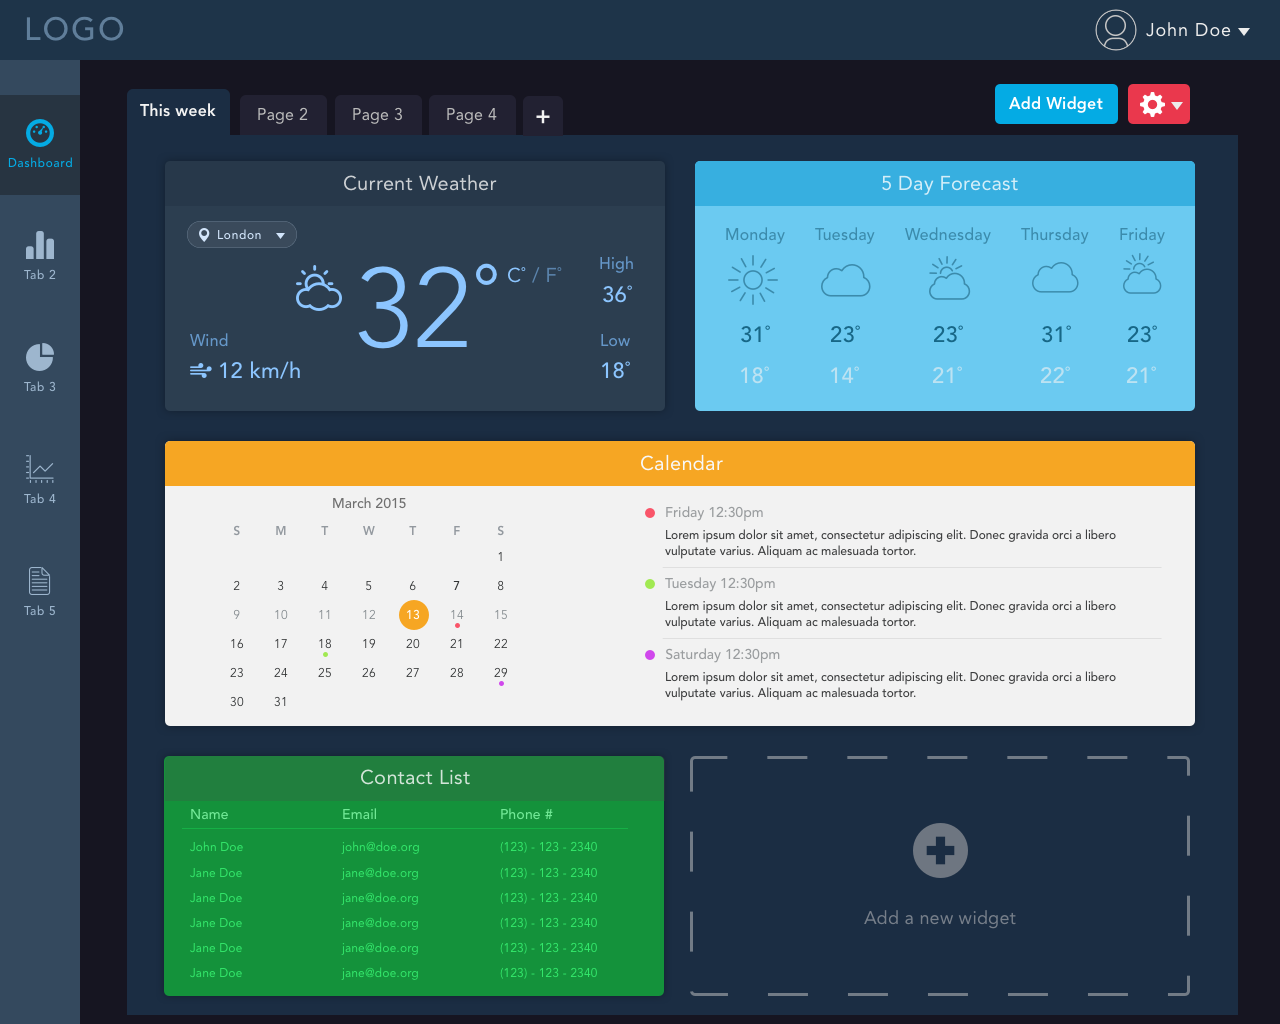Click Monday's sunny forecast icon

pyautogui.click(x=753, y=280)
